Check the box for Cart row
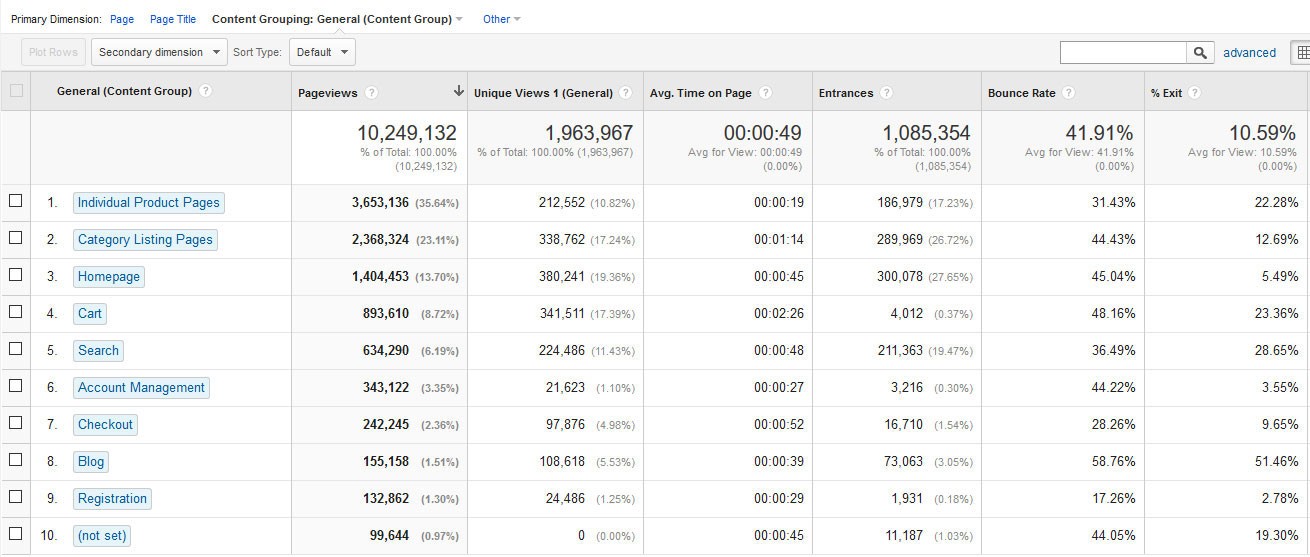Screen dimensions: 1310x557 tap(15, 312)
